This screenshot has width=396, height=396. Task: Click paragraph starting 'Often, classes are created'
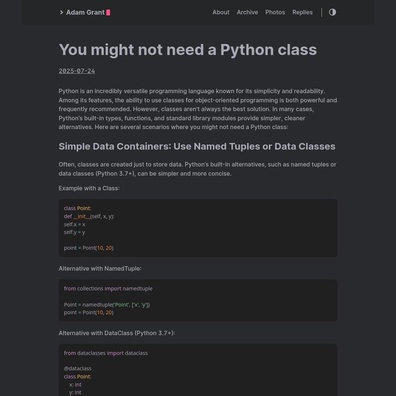coord(197,169)
